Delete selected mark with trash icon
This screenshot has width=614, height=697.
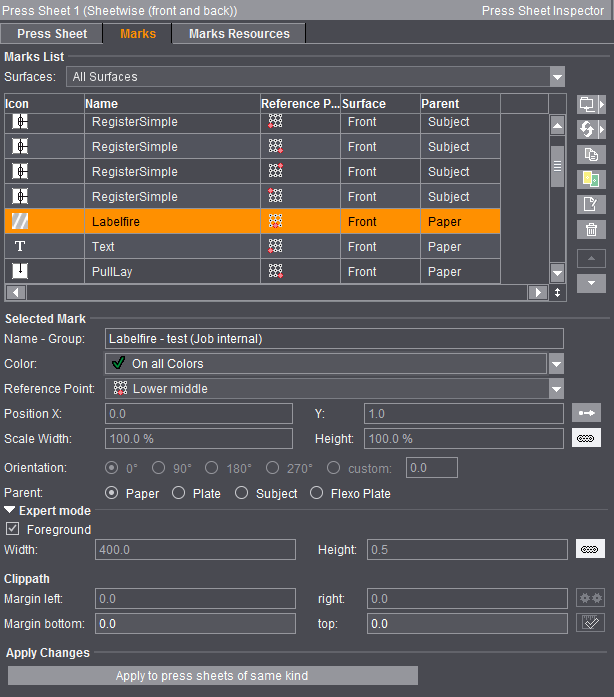[590, 229]
